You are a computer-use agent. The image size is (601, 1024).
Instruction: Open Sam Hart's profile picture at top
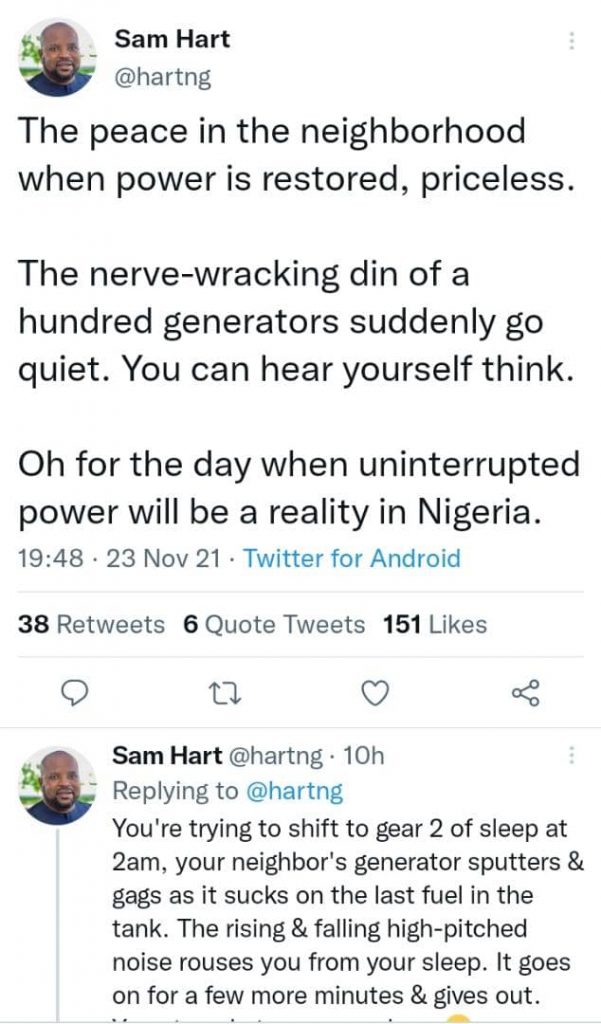[x=59, y=57]
